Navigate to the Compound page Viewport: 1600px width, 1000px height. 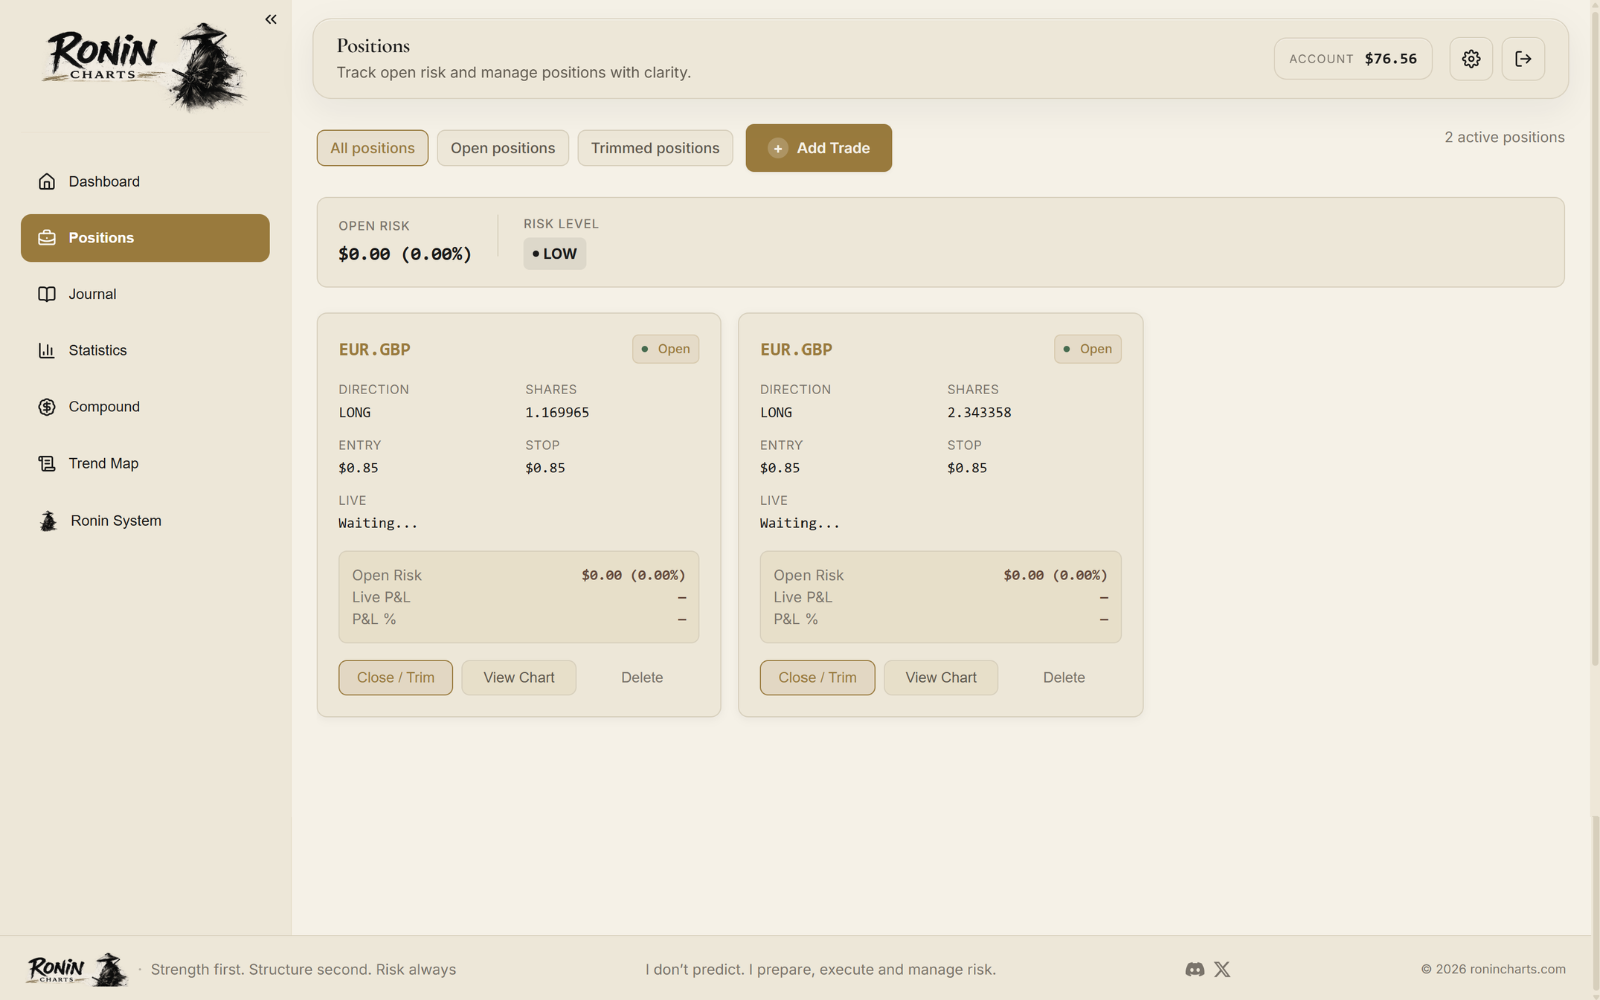[145, 407]
